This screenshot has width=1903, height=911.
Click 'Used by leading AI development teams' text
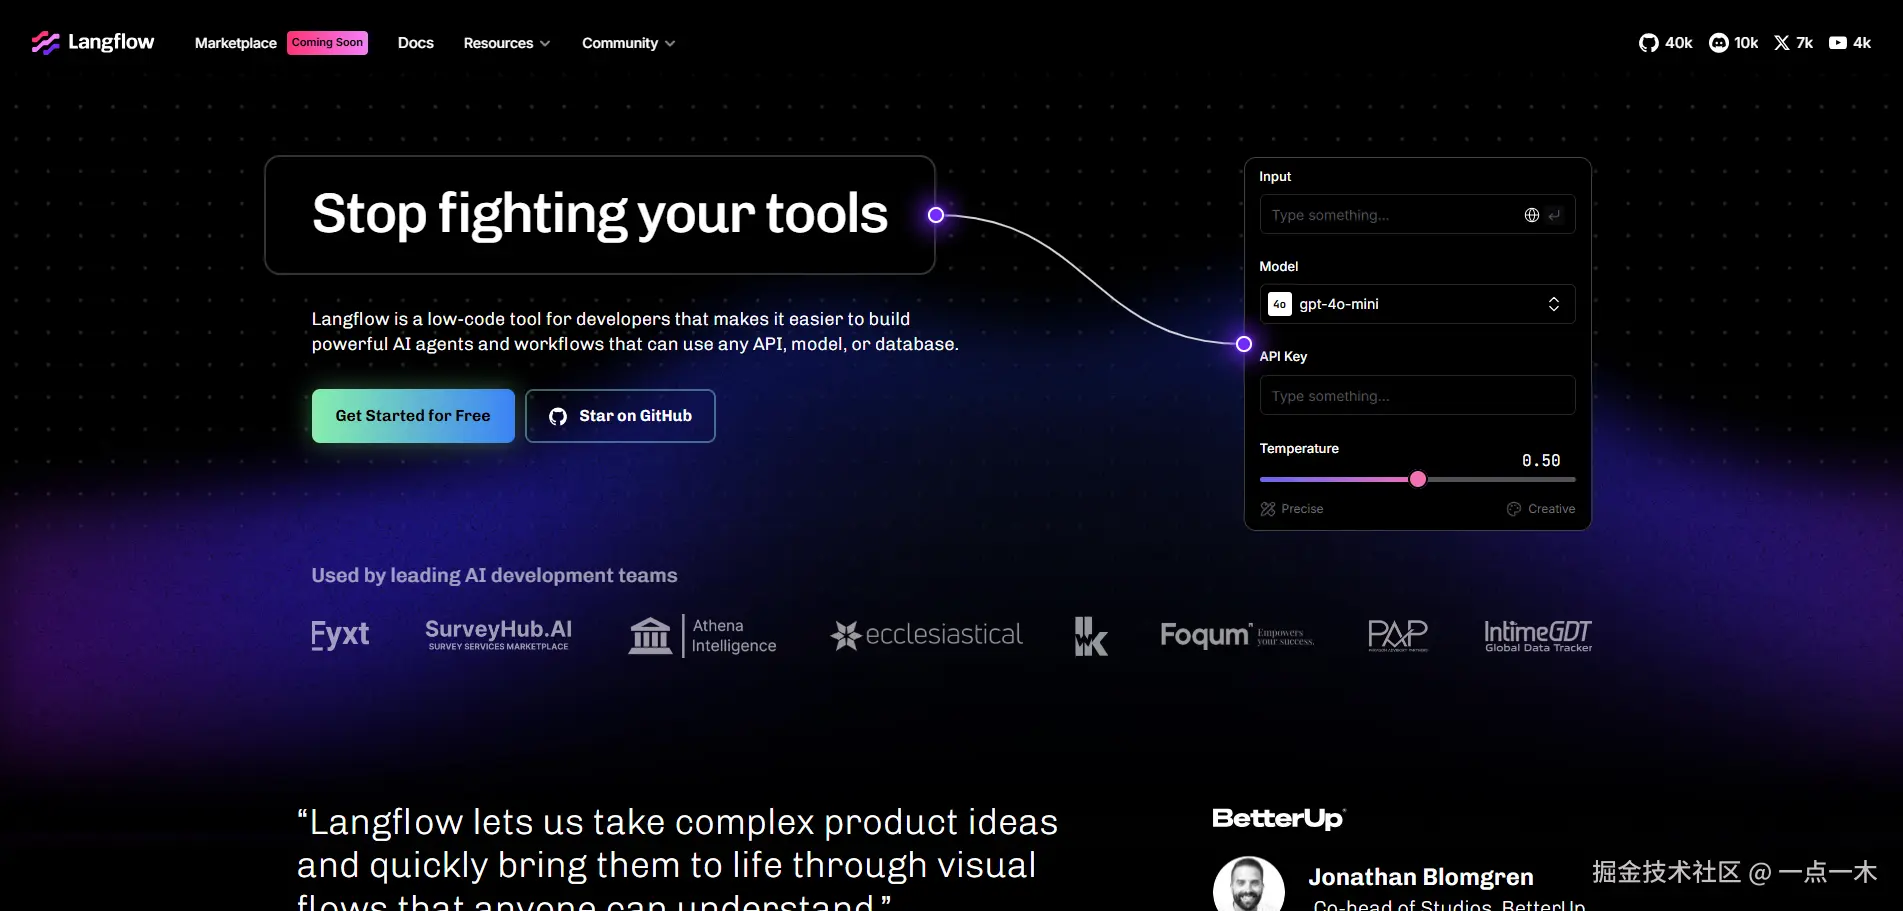tap(494, 575)
